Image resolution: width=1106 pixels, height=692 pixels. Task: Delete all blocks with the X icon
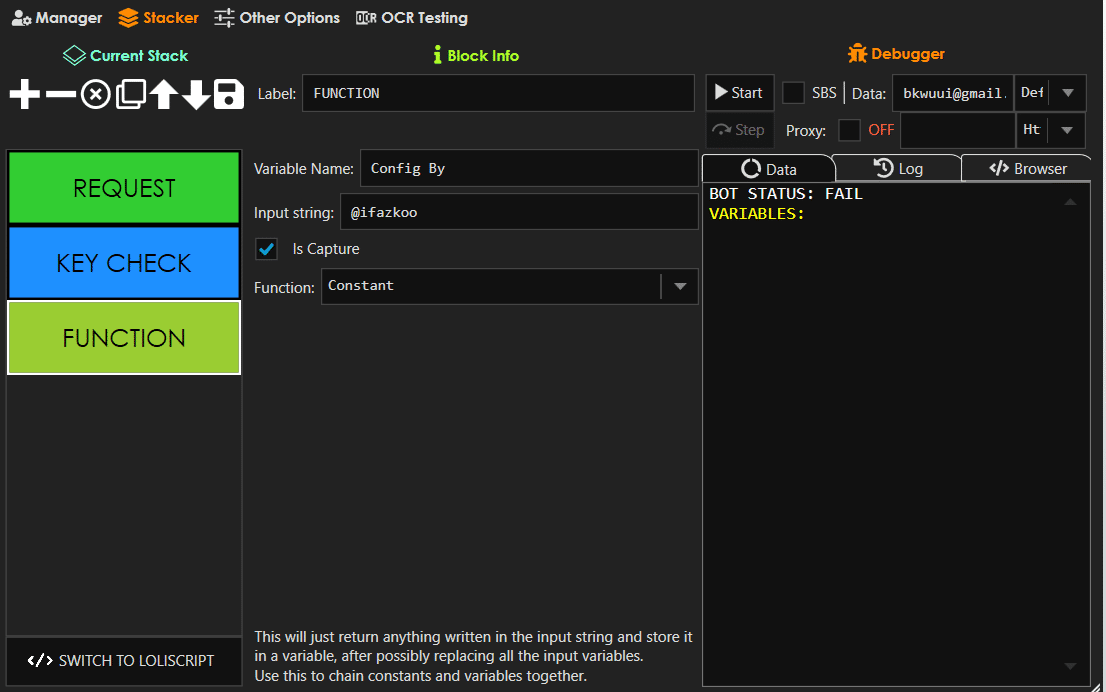[95, 94]
